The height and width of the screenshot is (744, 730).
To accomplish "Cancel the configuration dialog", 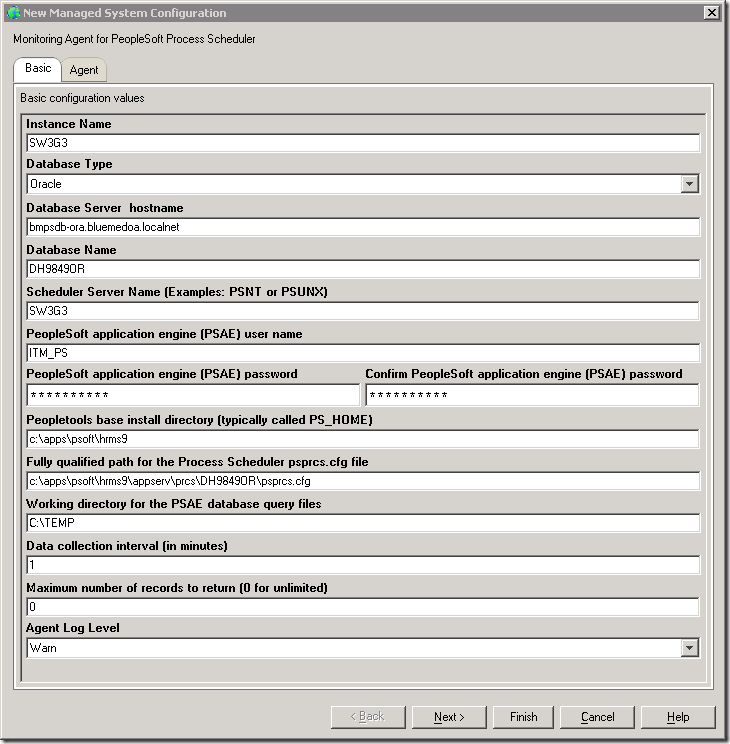I will pos(597,717).
